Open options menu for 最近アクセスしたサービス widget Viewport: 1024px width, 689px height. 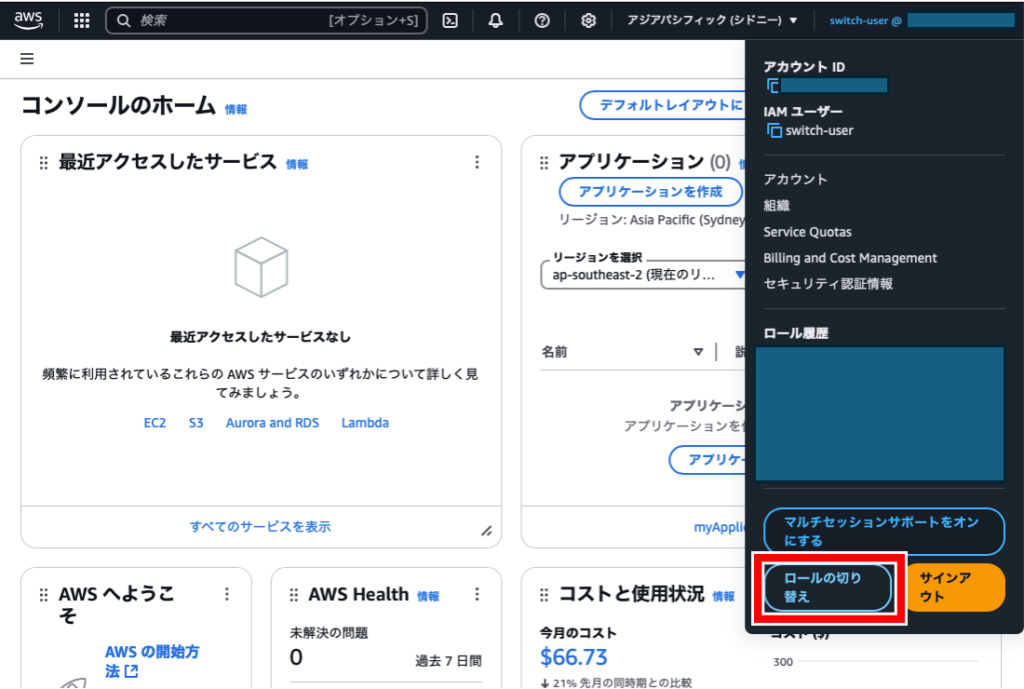pos(477,163)
